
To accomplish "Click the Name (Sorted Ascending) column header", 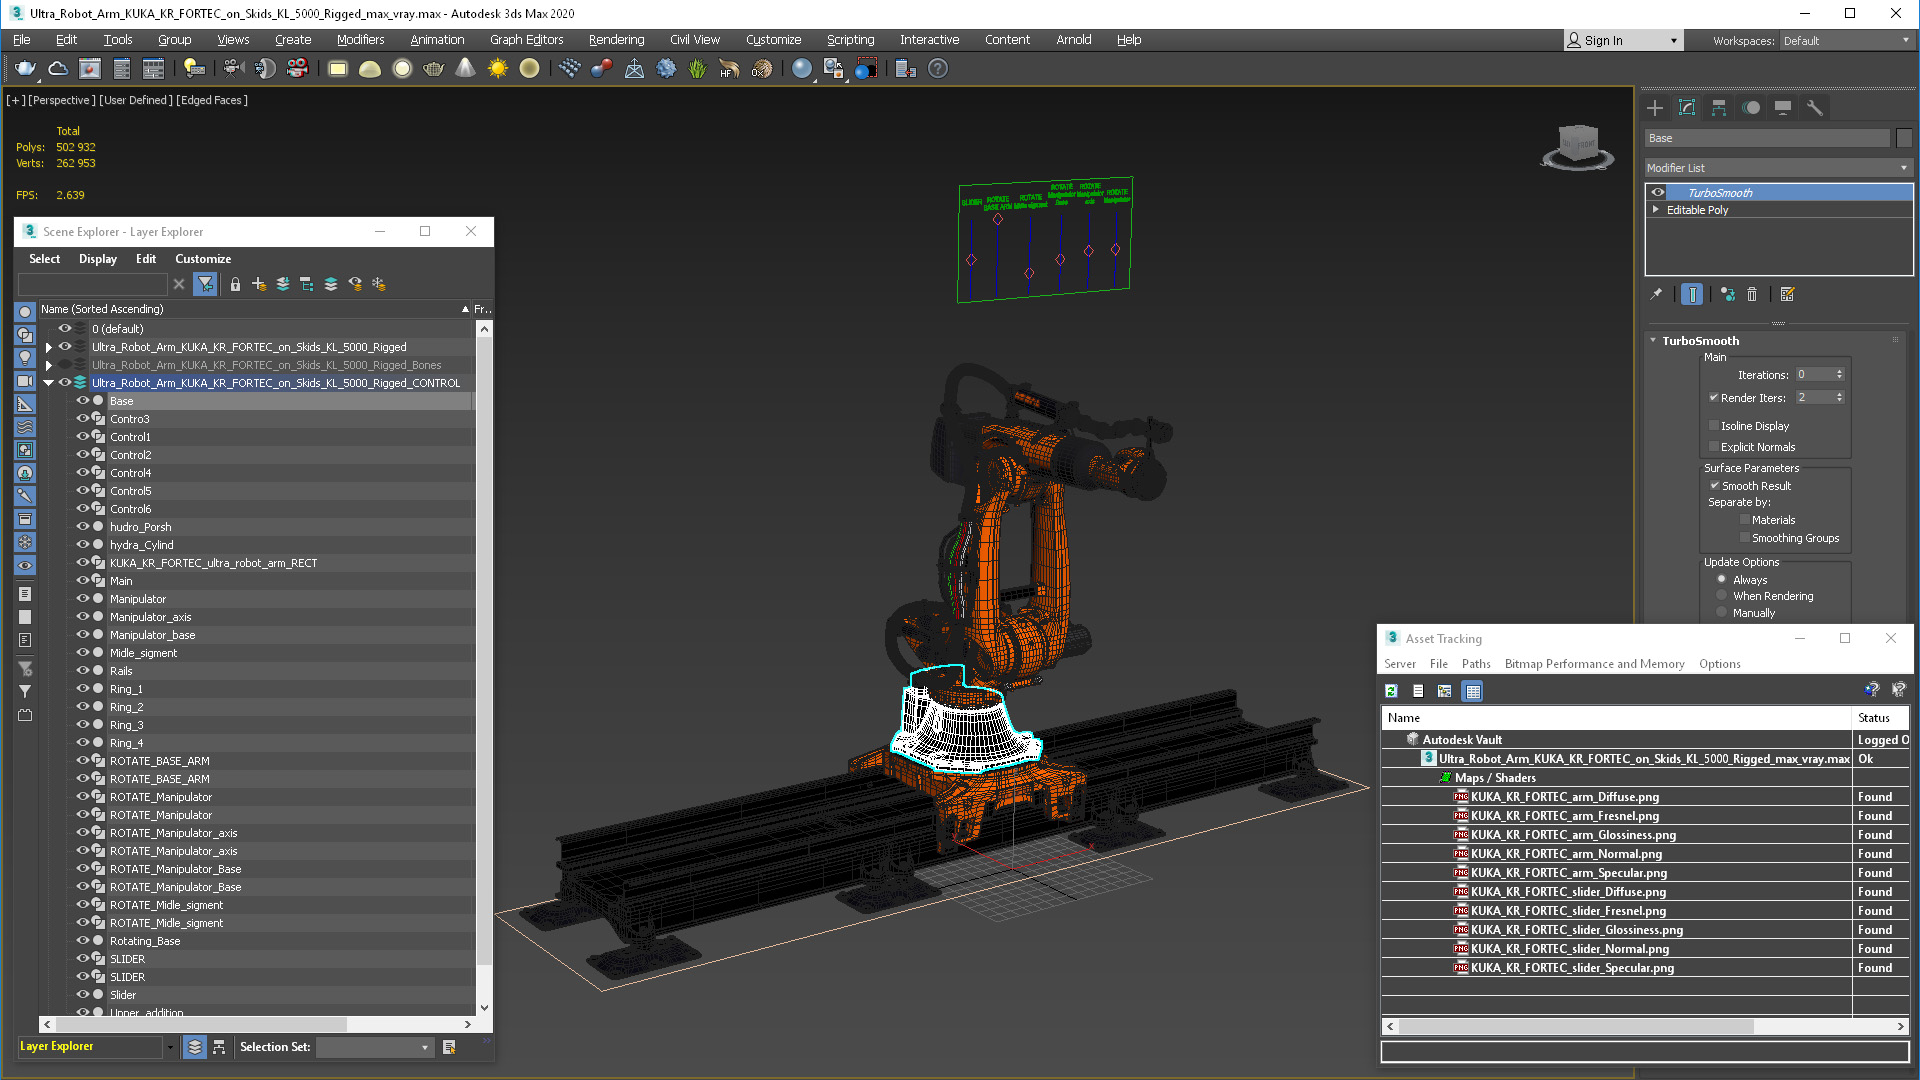I will [254, 309].
